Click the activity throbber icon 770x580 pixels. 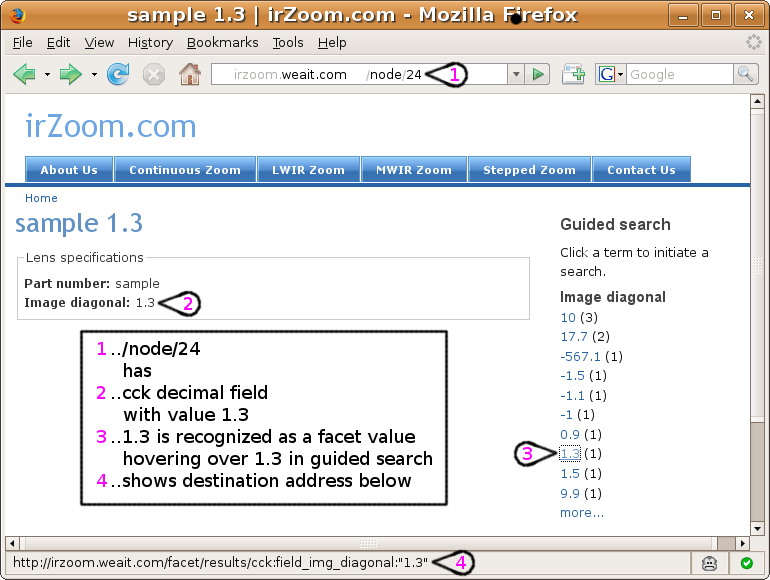point(753,42)
